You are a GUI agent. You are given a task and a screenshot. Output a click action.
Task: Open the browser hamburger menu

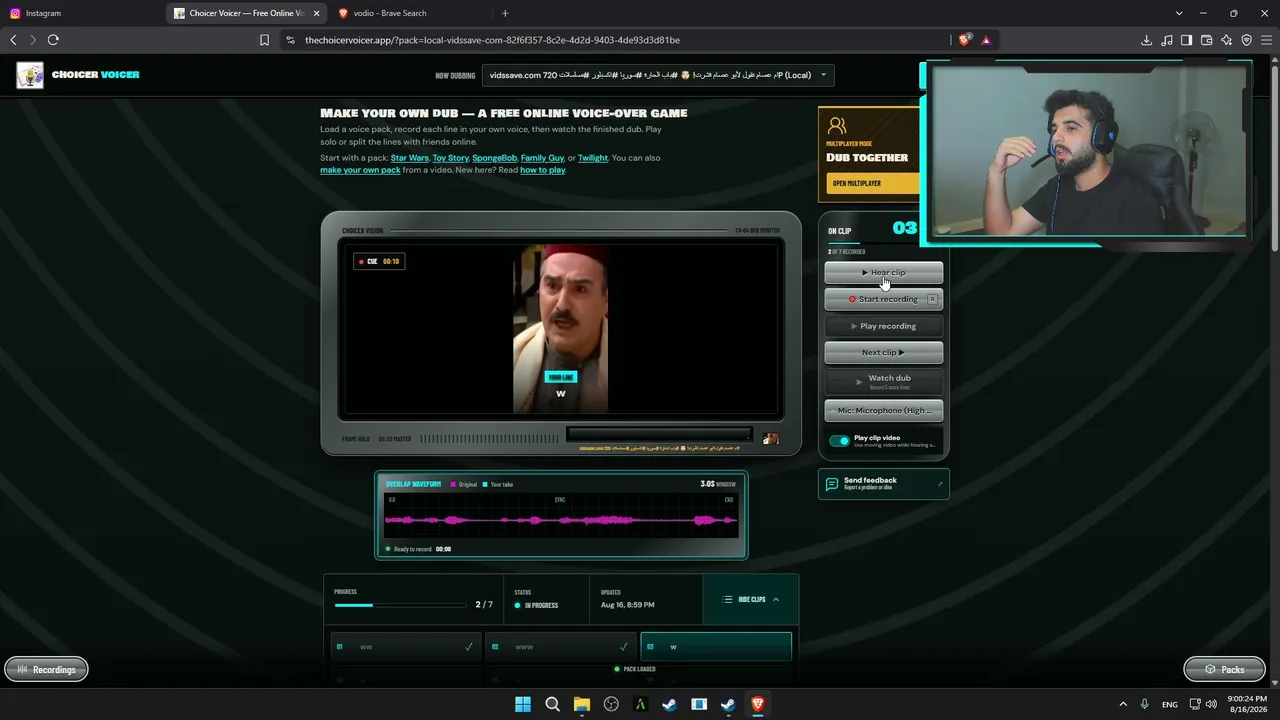click(1266, 40)
